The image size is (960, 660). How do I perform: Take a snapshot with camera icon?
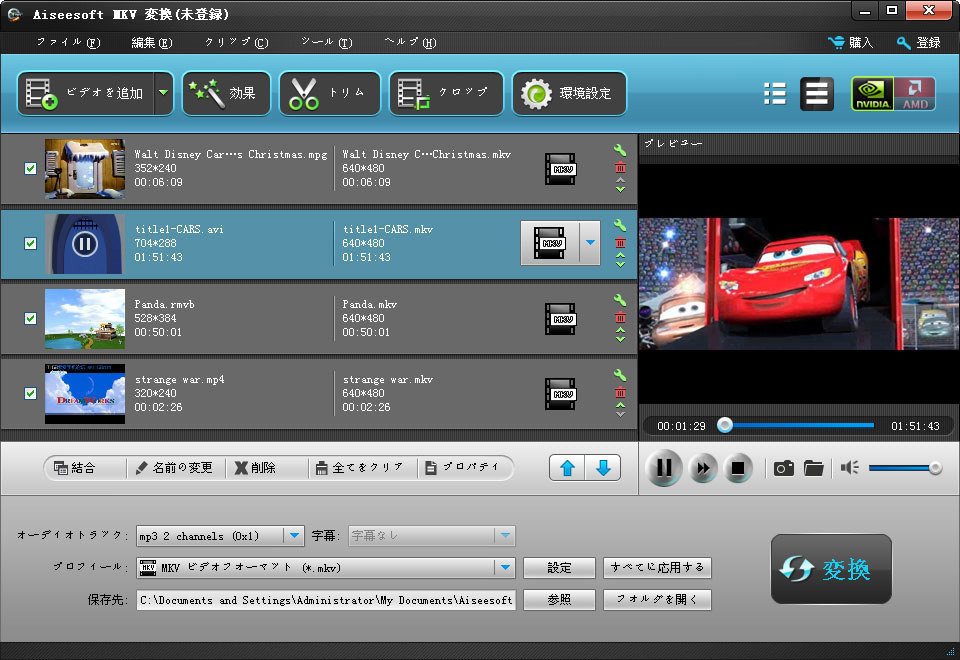(x=784, y=468)
